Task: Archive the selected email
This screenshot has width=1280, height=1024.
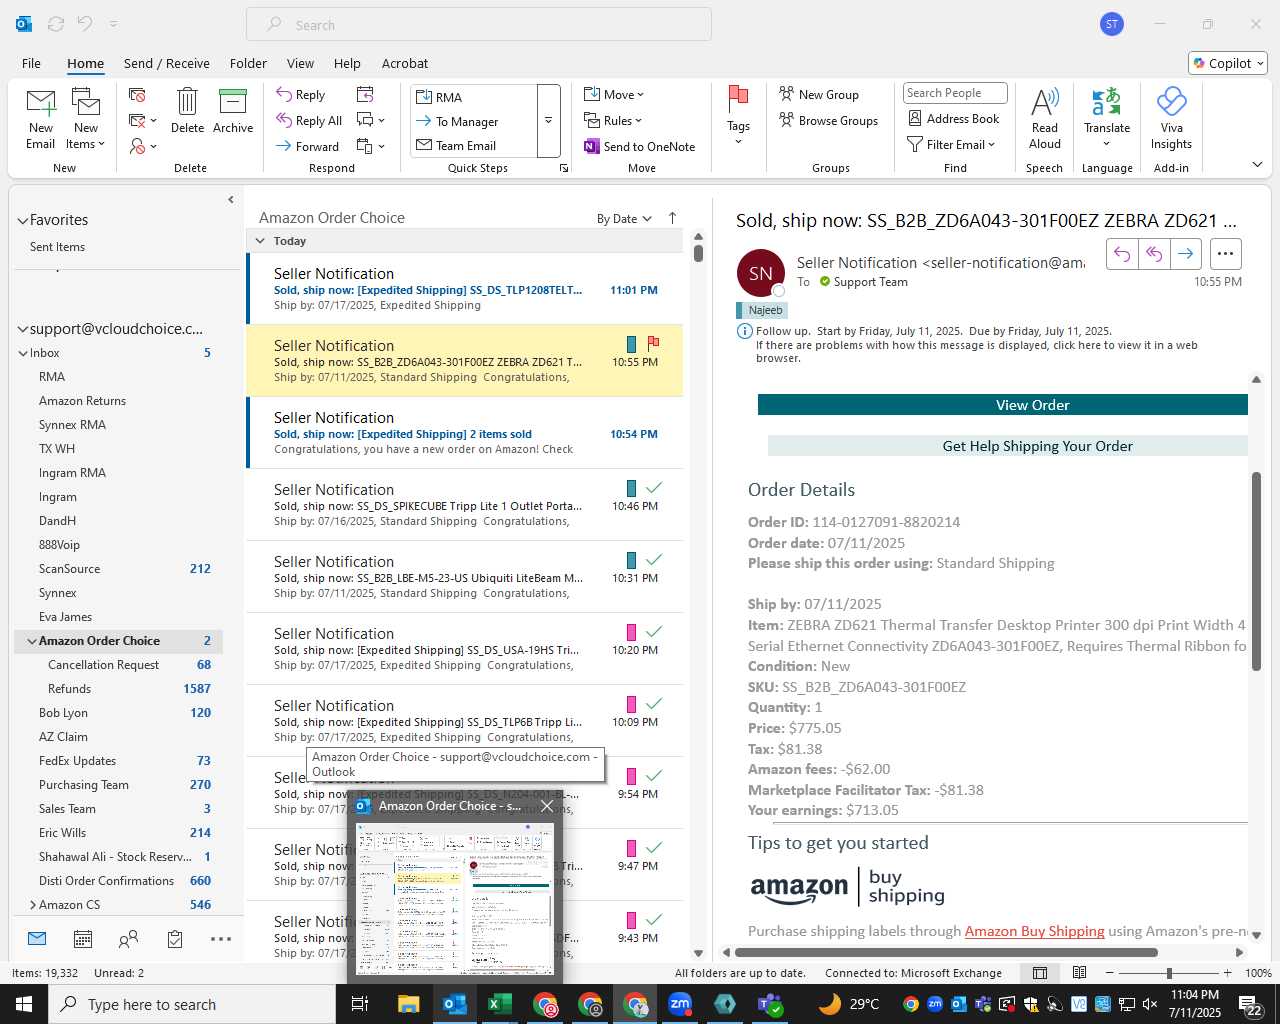Action: click(233, 112)
